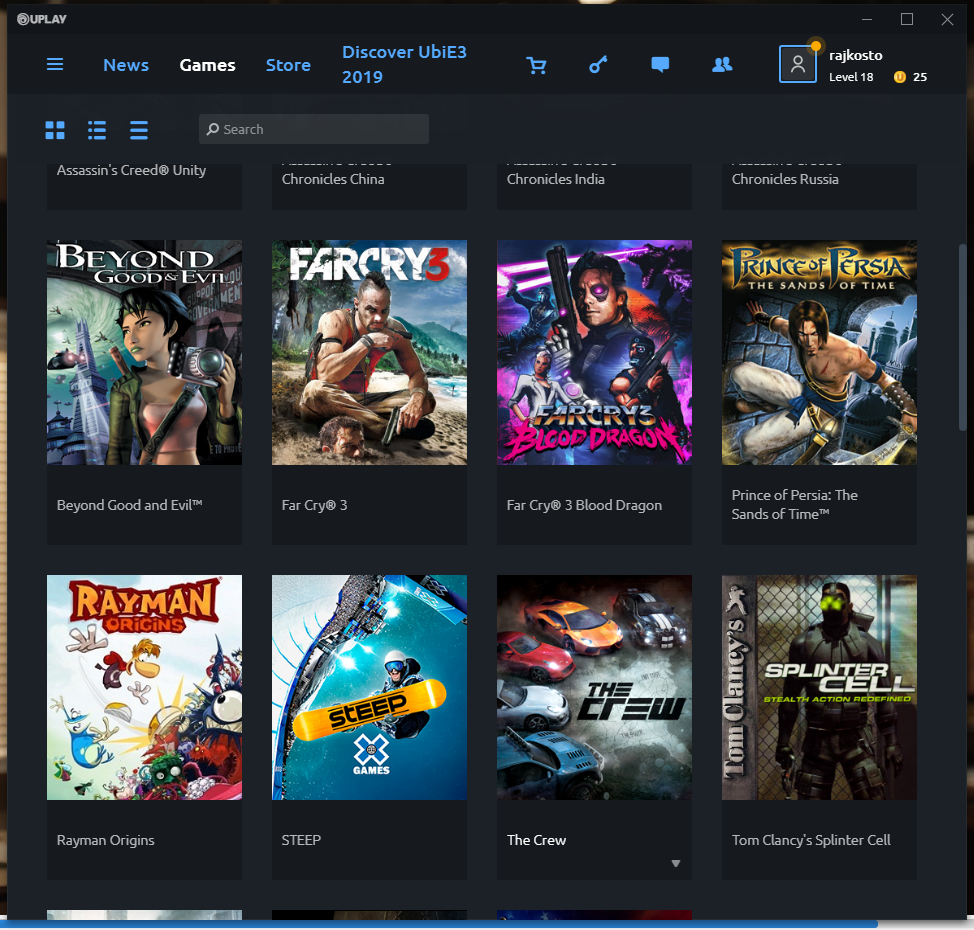Image resolution: width=974 pixels, height=930 pixels.
Task: Open the shopping cart icon
Action: coord(537,65)
